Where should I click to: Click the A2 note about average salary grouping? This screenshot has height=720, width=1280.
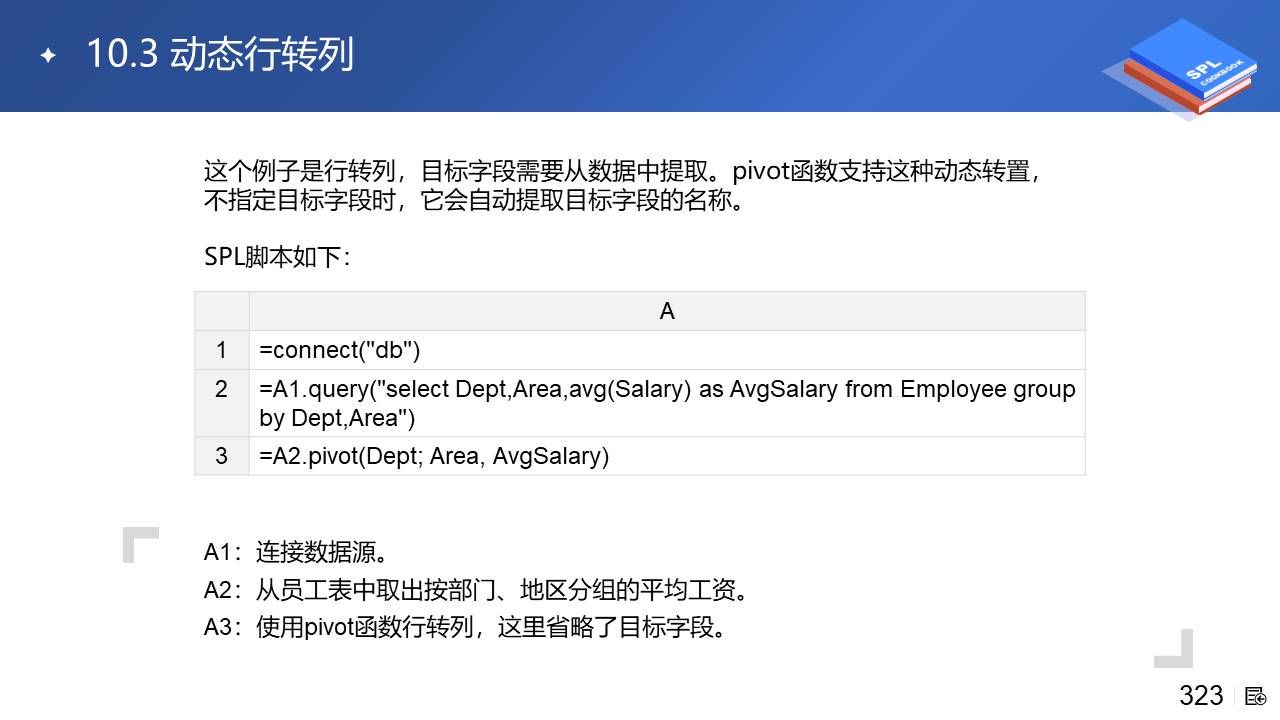476,590
